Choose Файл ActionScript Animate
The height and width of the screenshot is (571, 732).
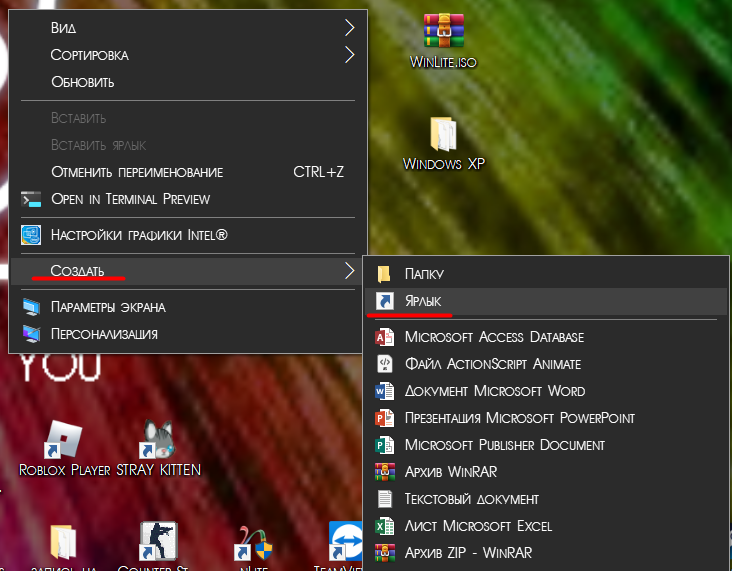point(545,364)
